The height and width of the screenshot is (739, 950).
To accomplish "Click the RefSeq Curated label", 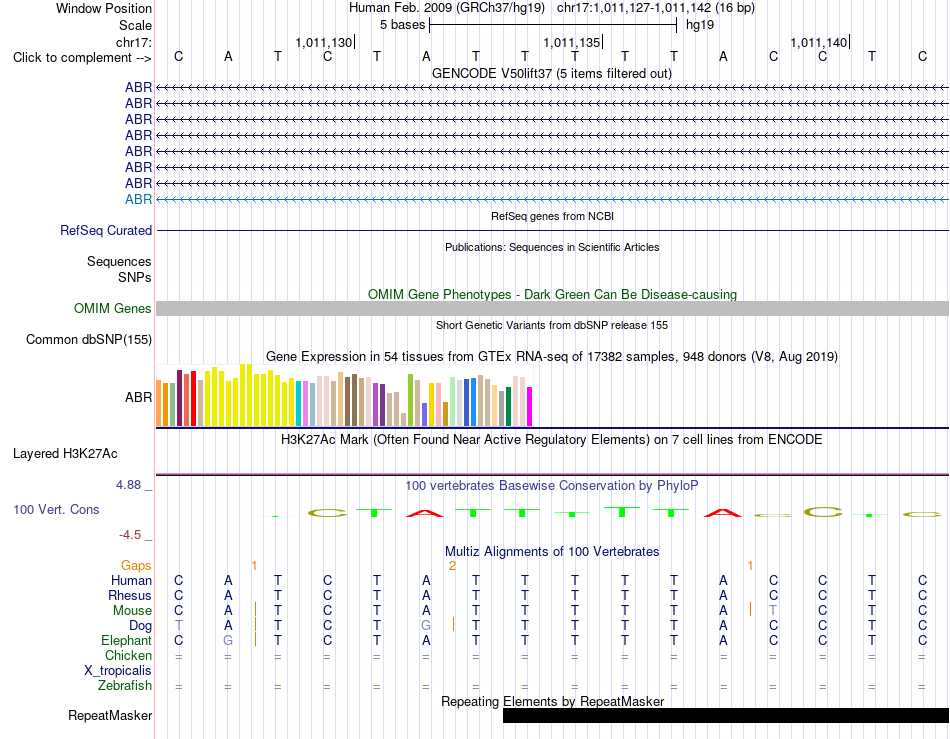I will click(106, 230).
